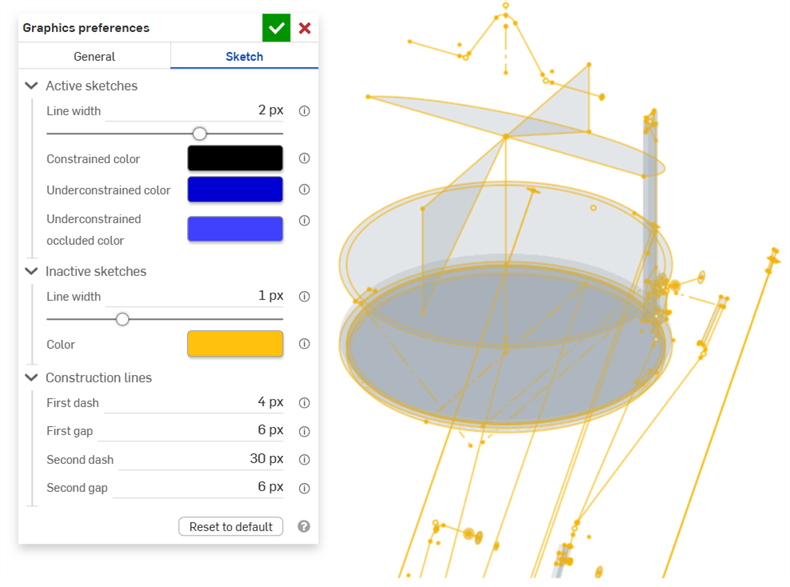This screenshot has width=790, height=587.
Task: Collapse the Active sketches section
Action: [31, 86]
